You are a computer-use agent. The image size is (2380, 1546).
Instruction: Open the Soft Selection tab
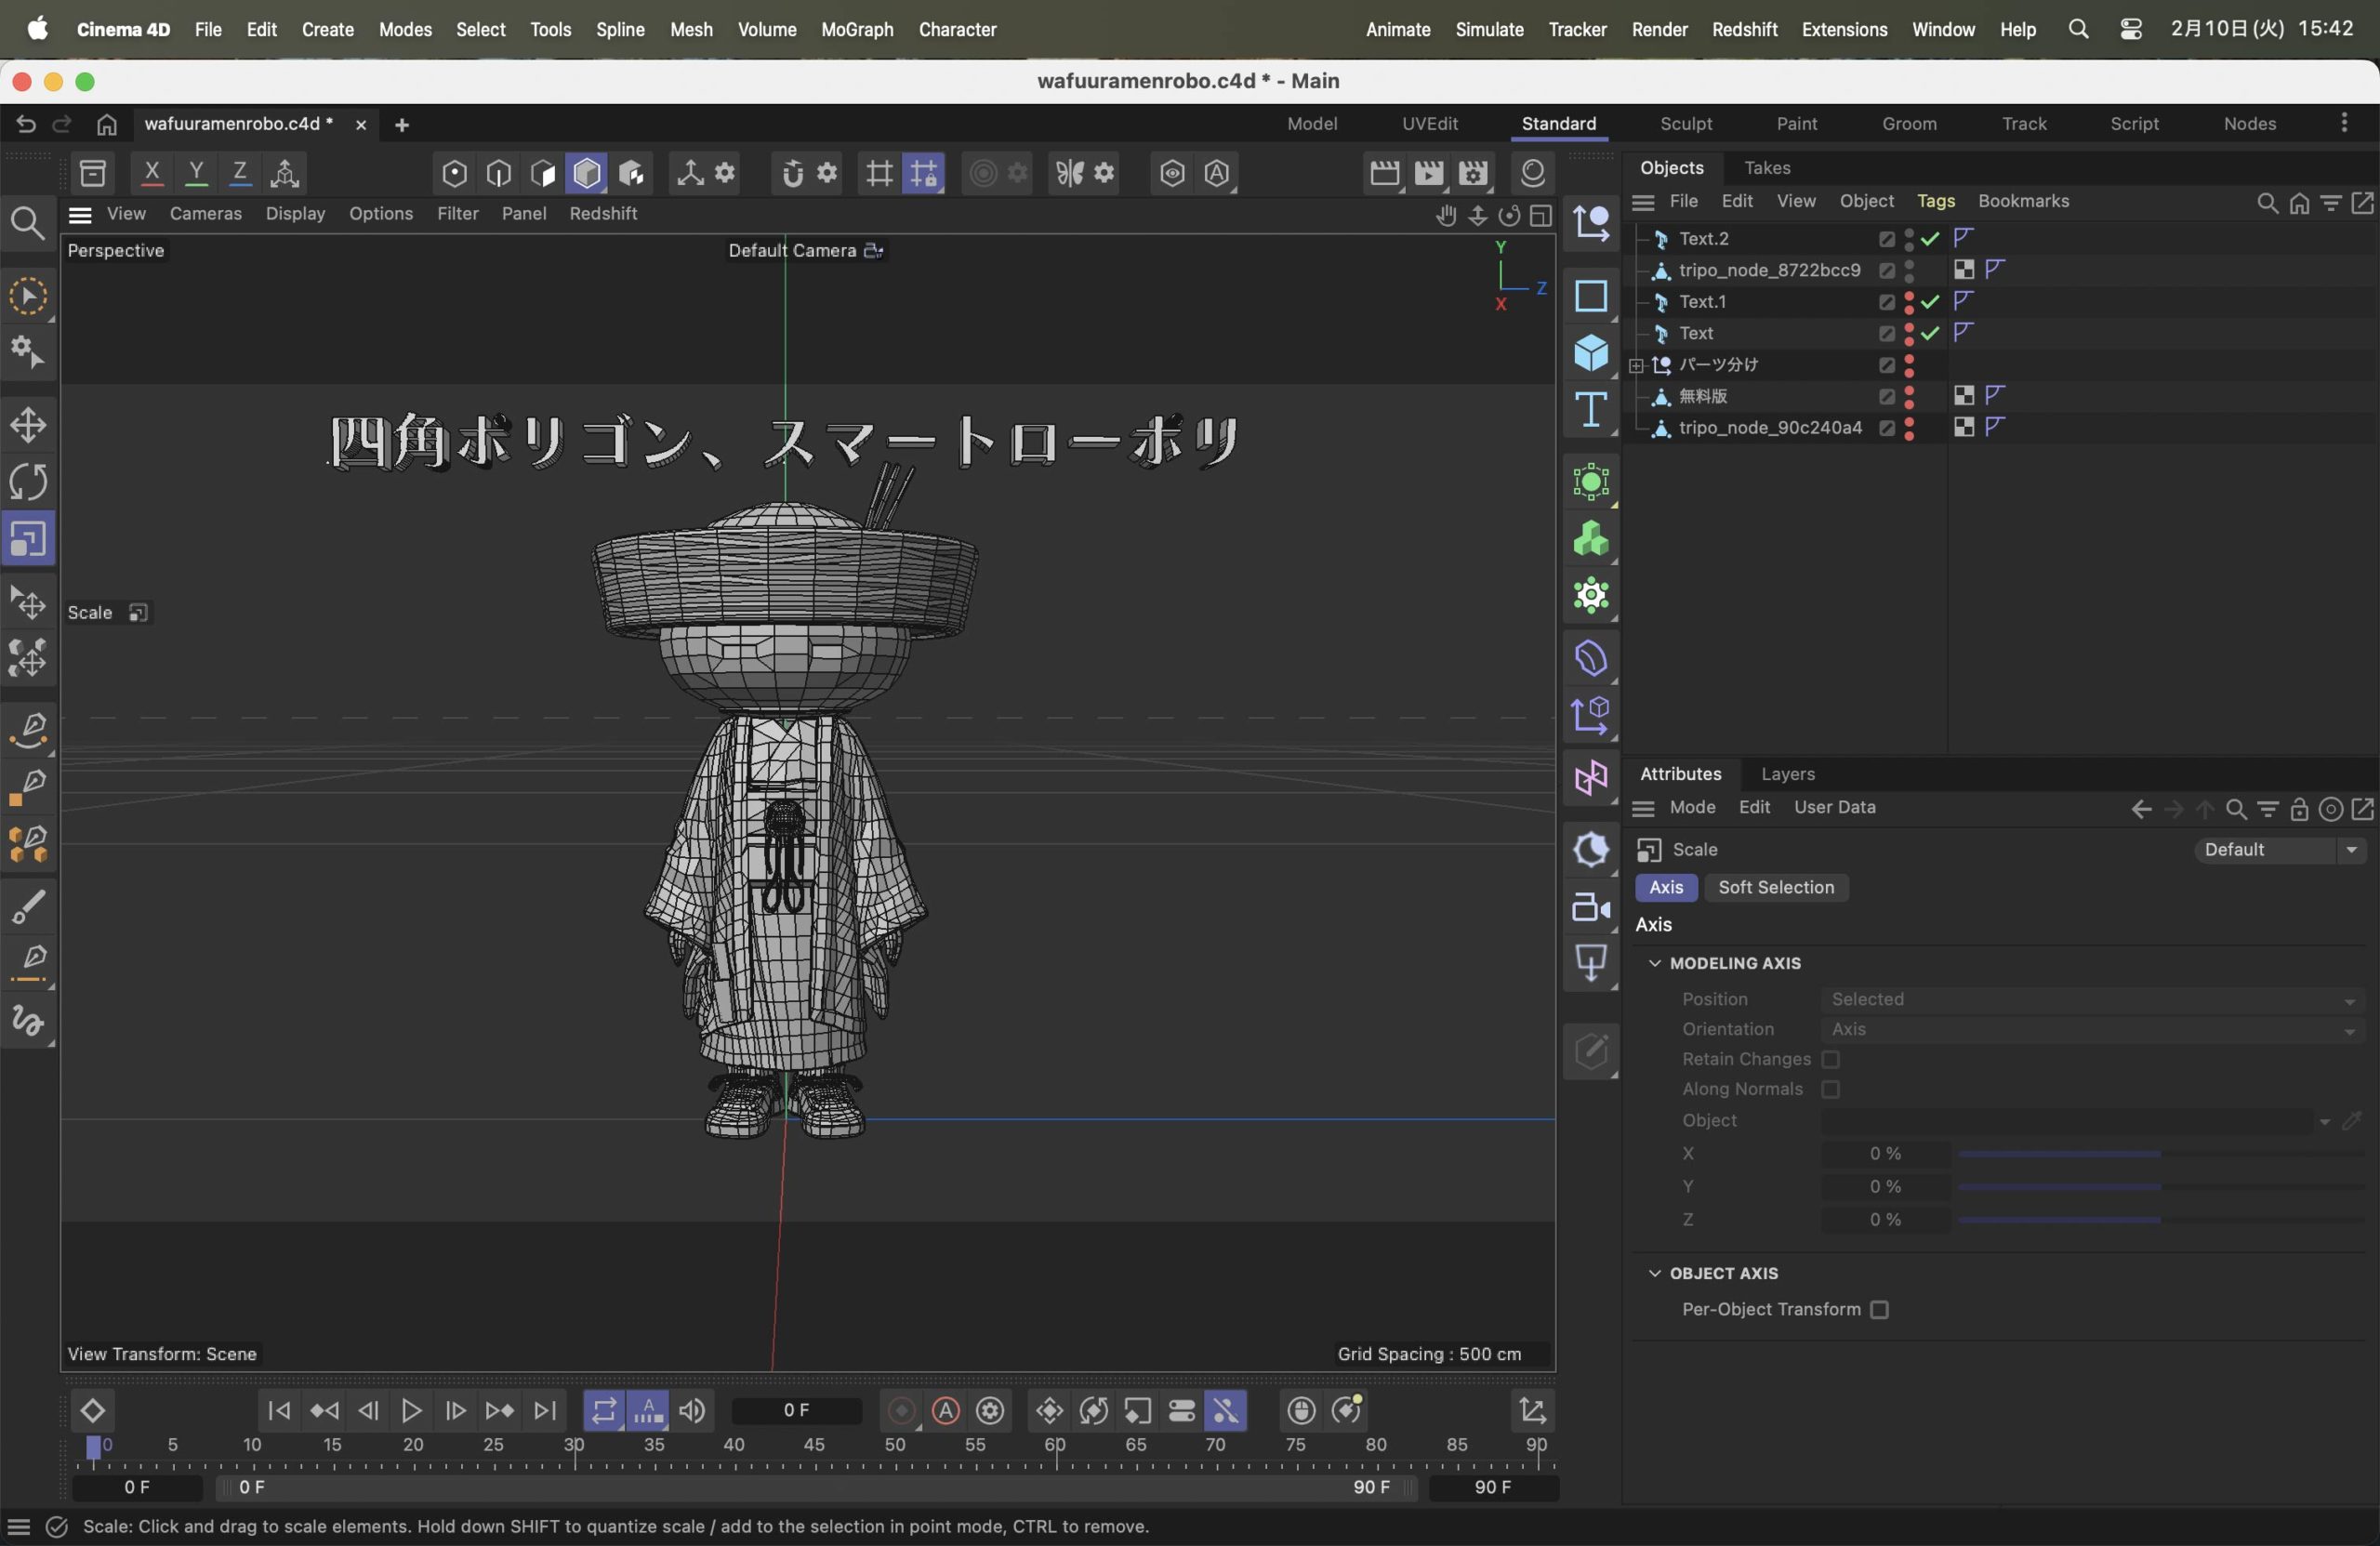1776,888
